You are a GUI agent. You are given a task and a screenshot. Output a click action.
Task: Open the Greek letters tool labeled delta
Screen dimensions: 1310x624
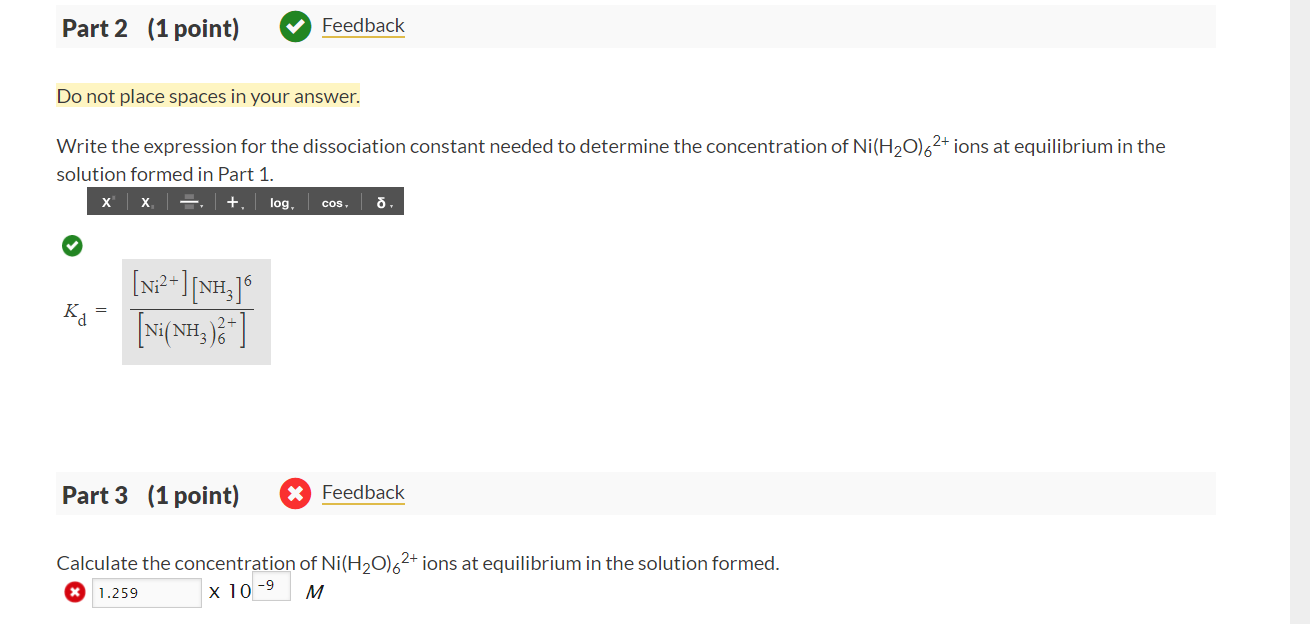[x=381, y=202]
